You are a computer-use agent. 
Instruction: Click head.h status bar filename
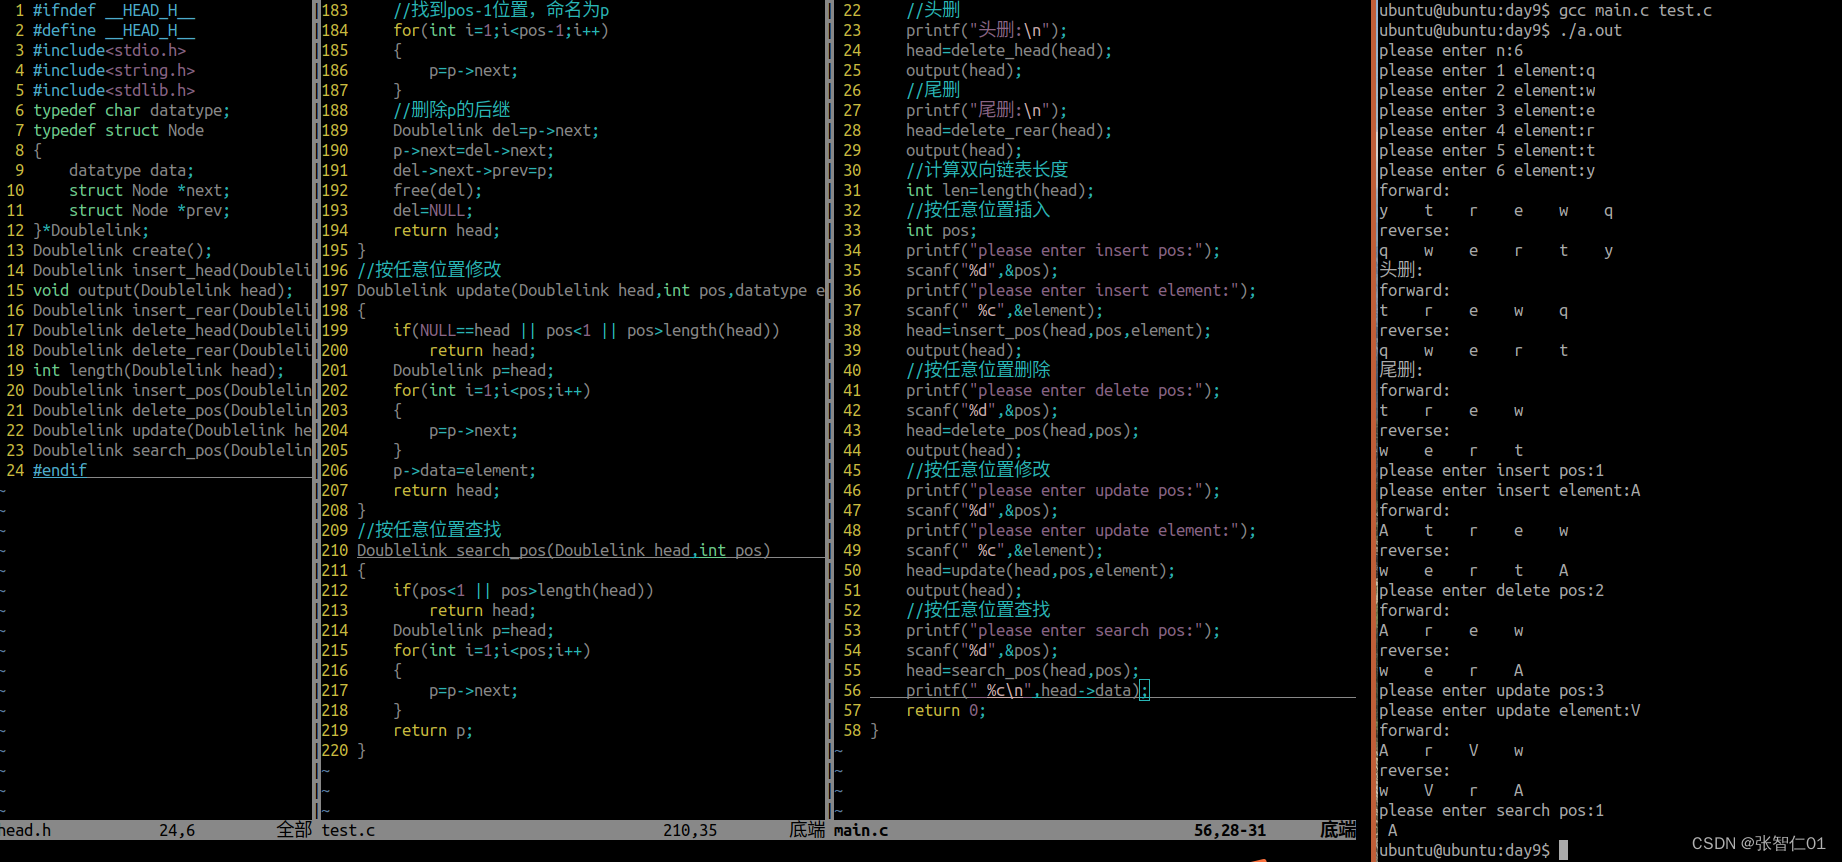pyautogui.click(x=25, y=830)
